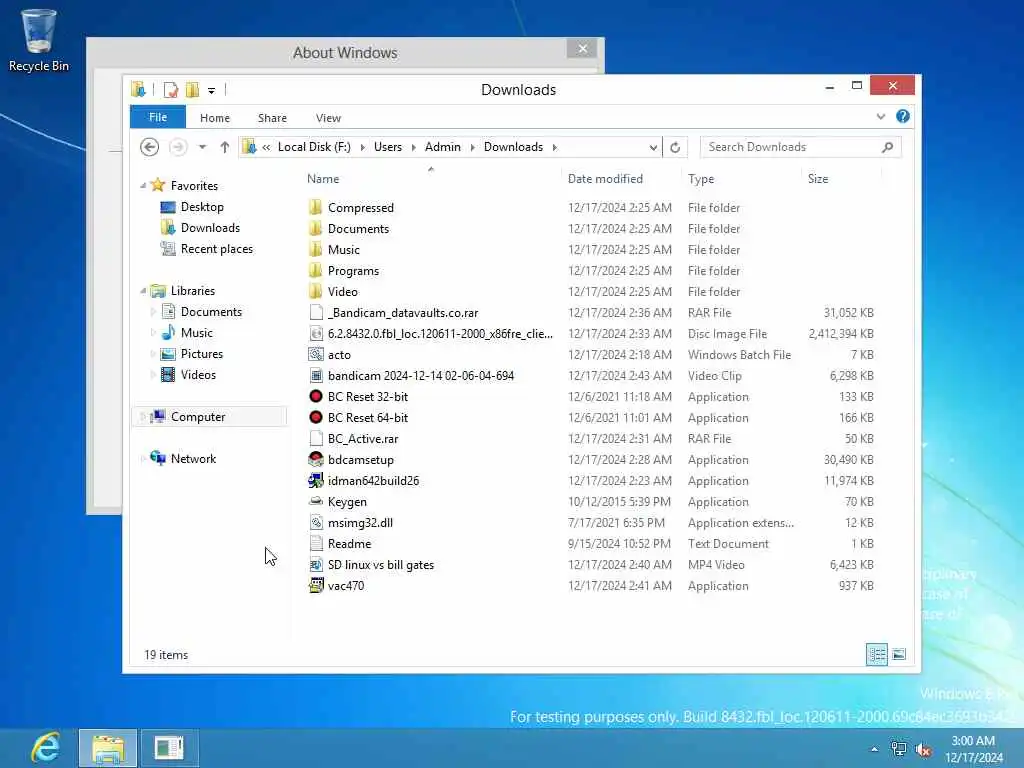Select Computer in the navigation pane
The height and width of the screenshot is (768, 1024).
(x=198, y=417)
